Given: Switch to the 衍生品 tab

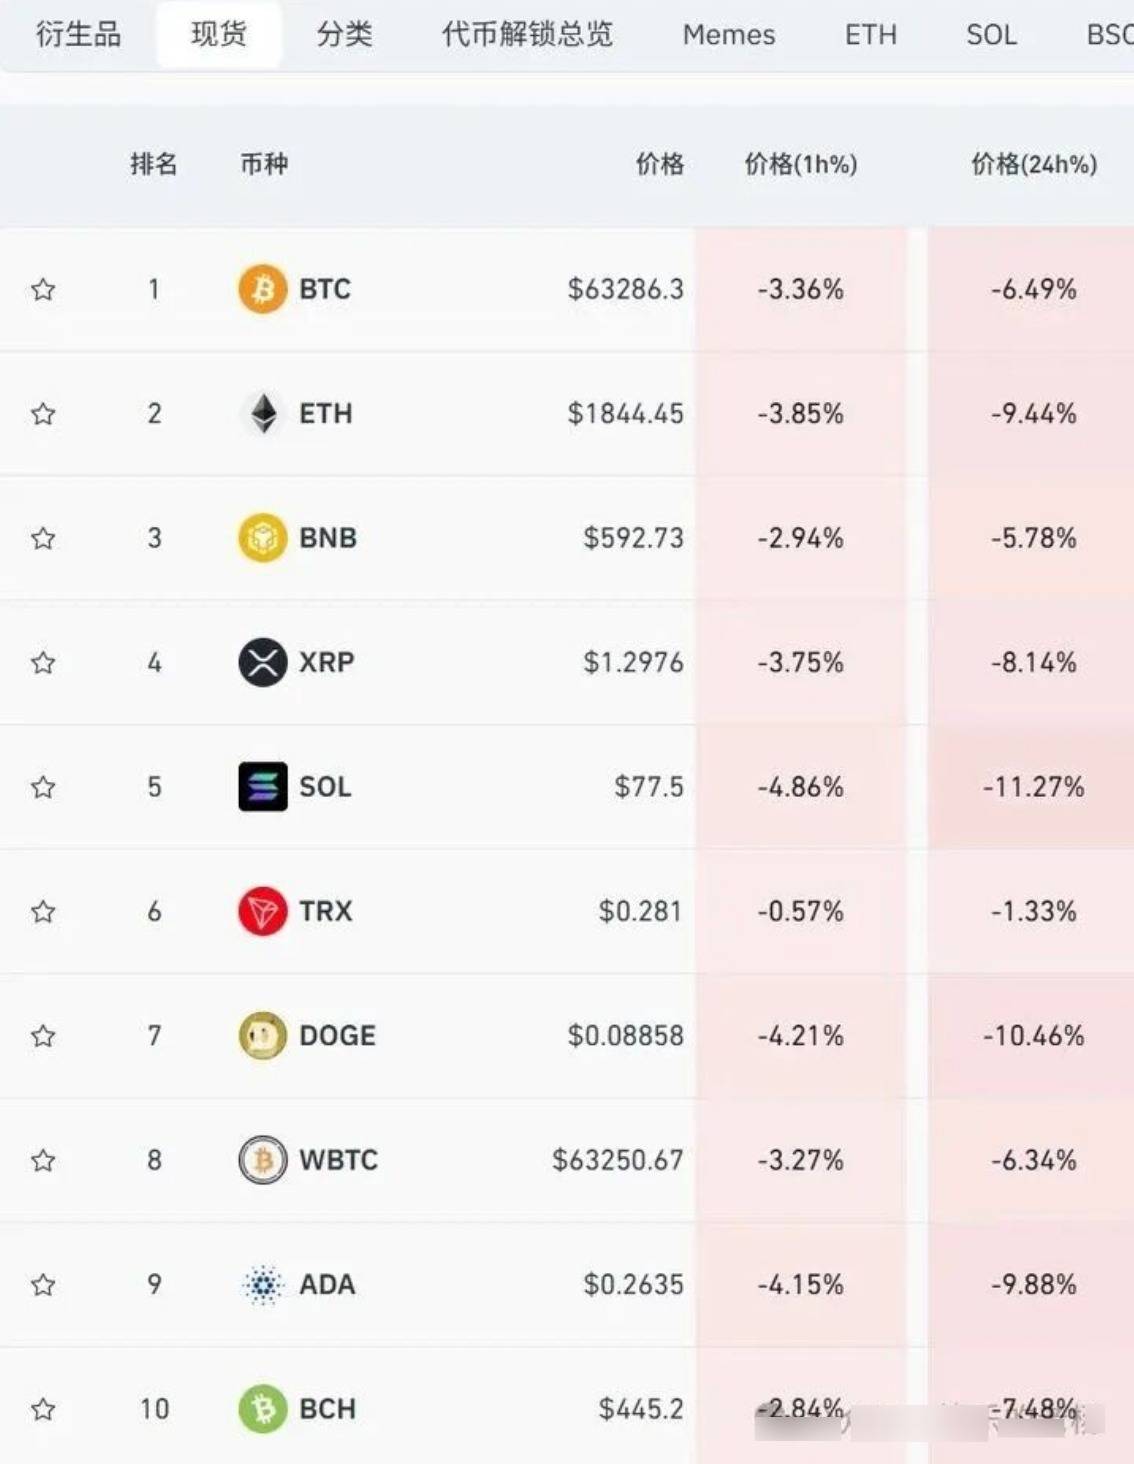Looking at the screenshot, I should coord(78,35).
